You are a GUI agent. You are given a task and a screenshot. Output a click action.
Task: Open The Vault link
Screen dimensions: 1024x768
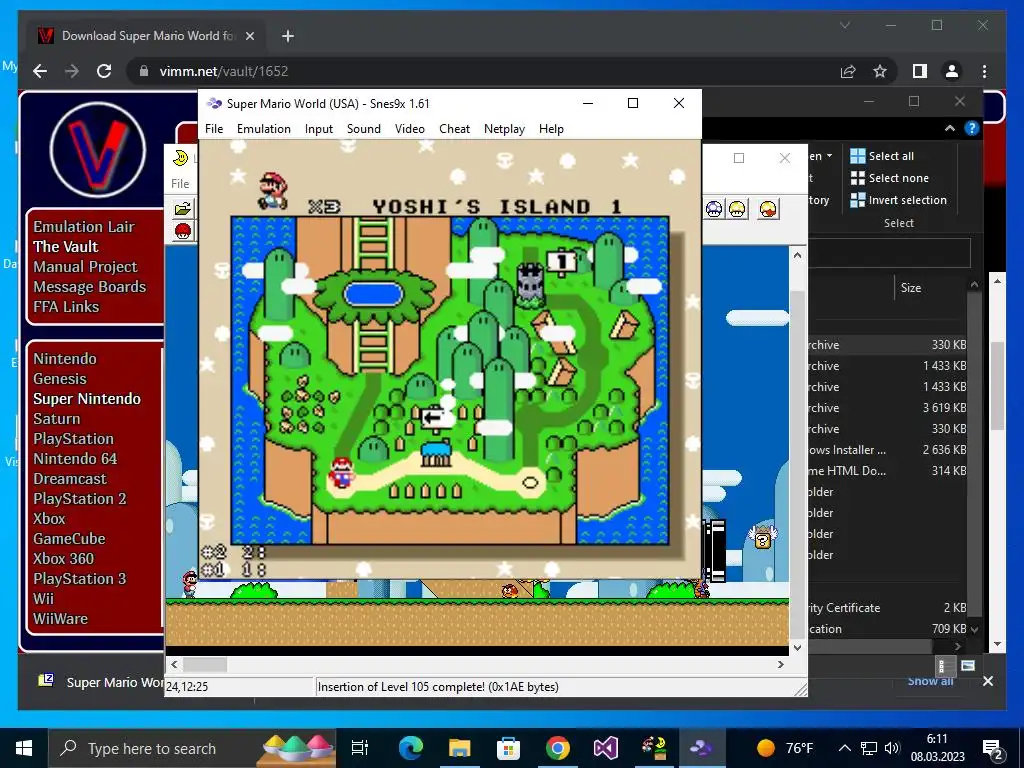[x=65, y=246]
